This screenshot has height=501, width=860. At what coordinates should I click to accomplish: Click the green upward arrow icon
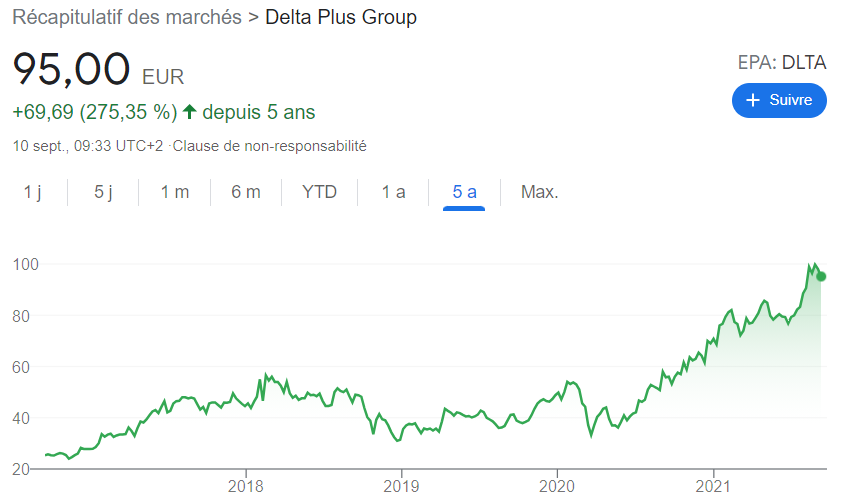(x=189, y=112)
